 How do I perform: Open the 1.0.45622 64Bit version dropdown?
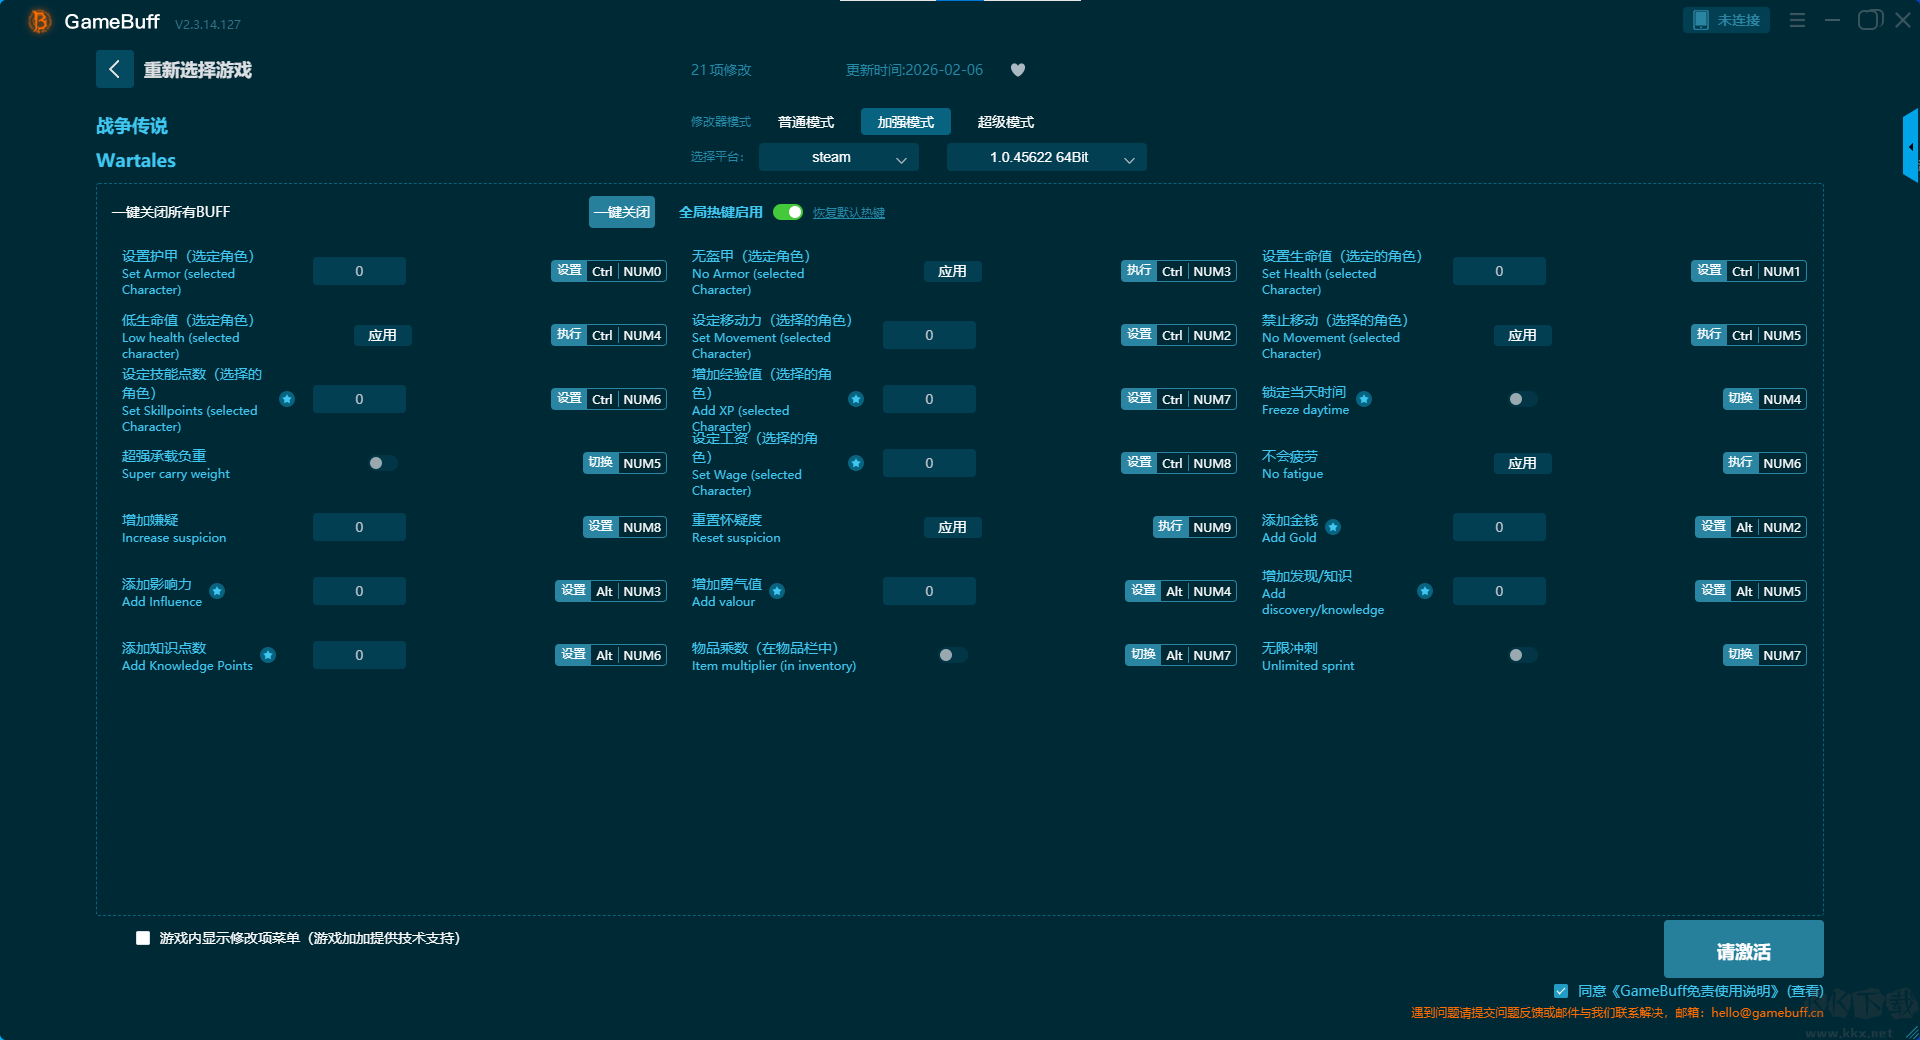[1046, 157]
